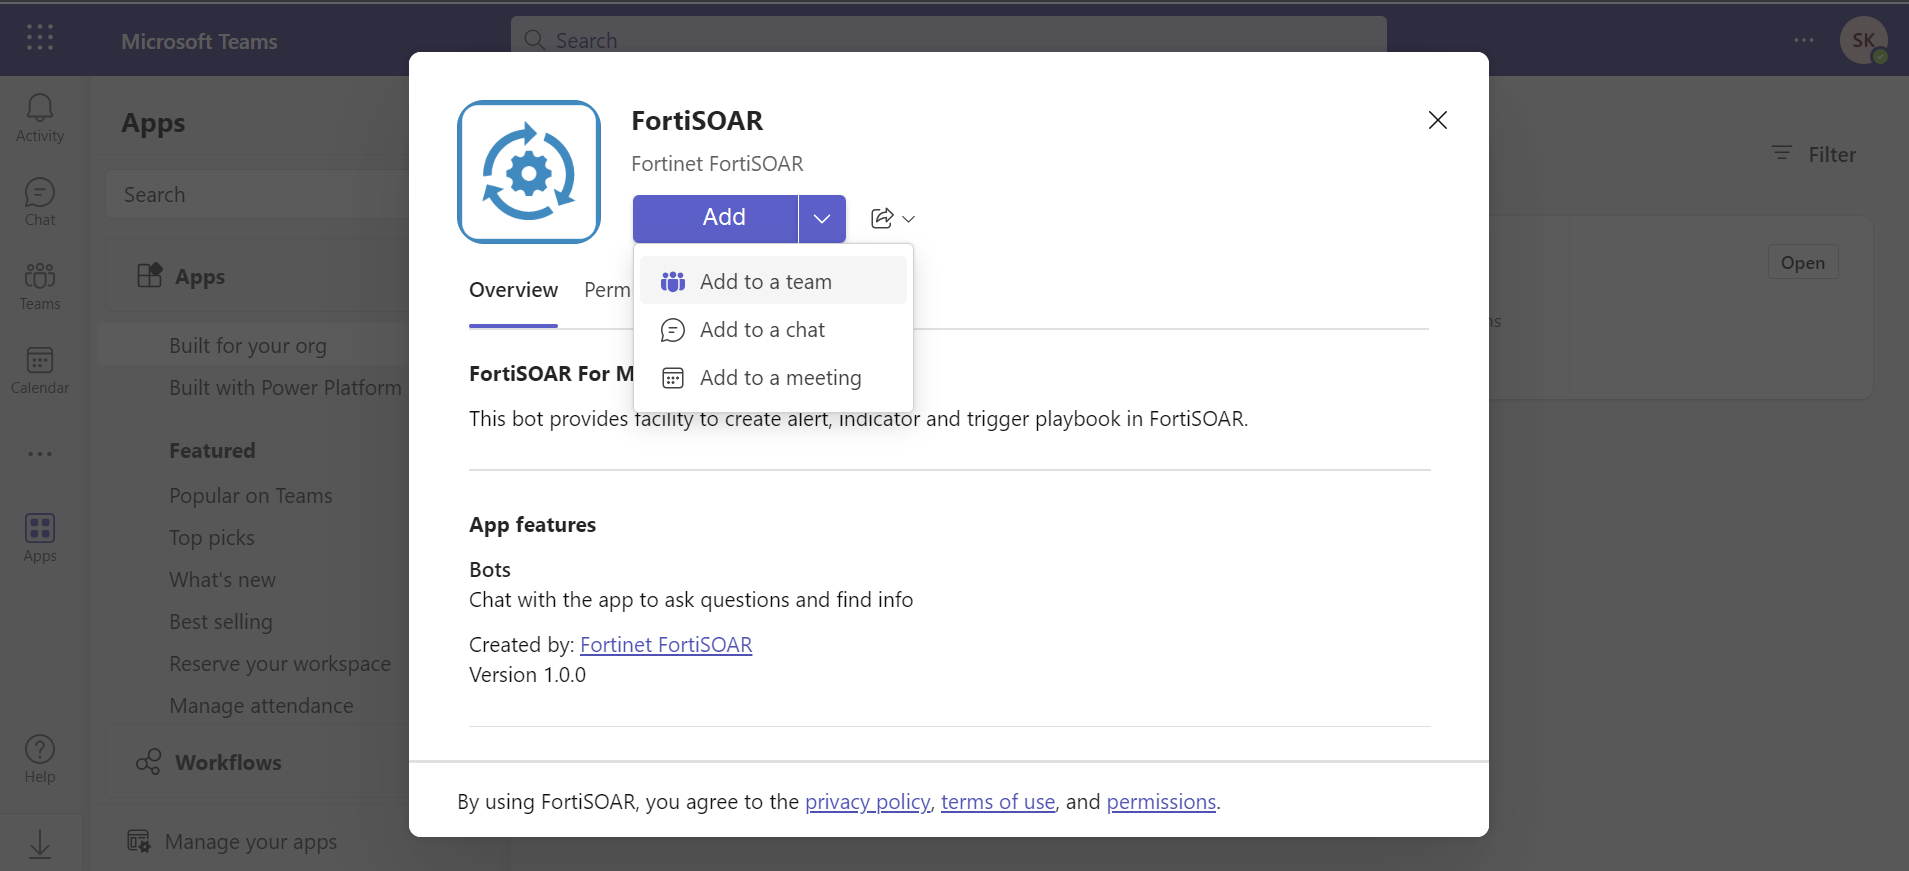Open the share link dropdown

pos(892,218)
